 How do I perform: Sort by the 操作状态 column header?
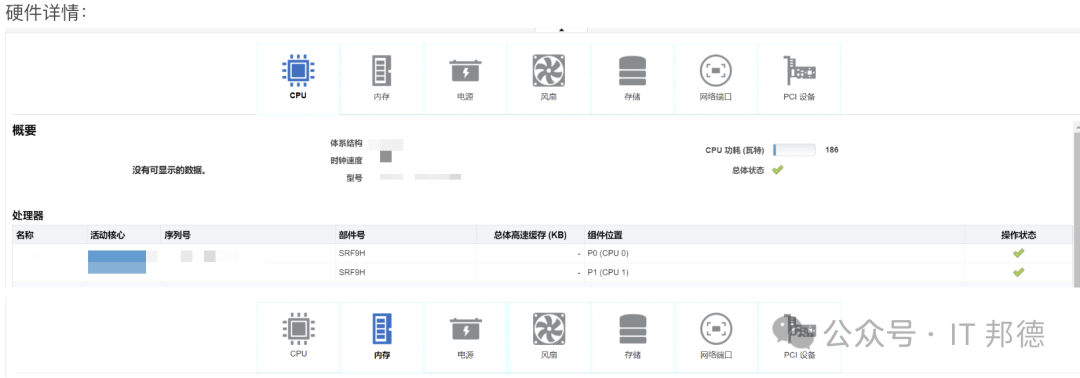click(1019, 235)
